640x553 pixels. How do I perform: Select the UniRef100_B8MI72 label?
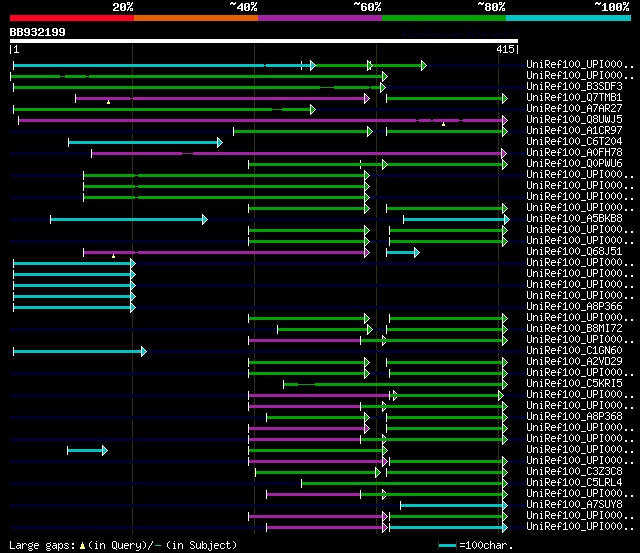tap(574, 329)
